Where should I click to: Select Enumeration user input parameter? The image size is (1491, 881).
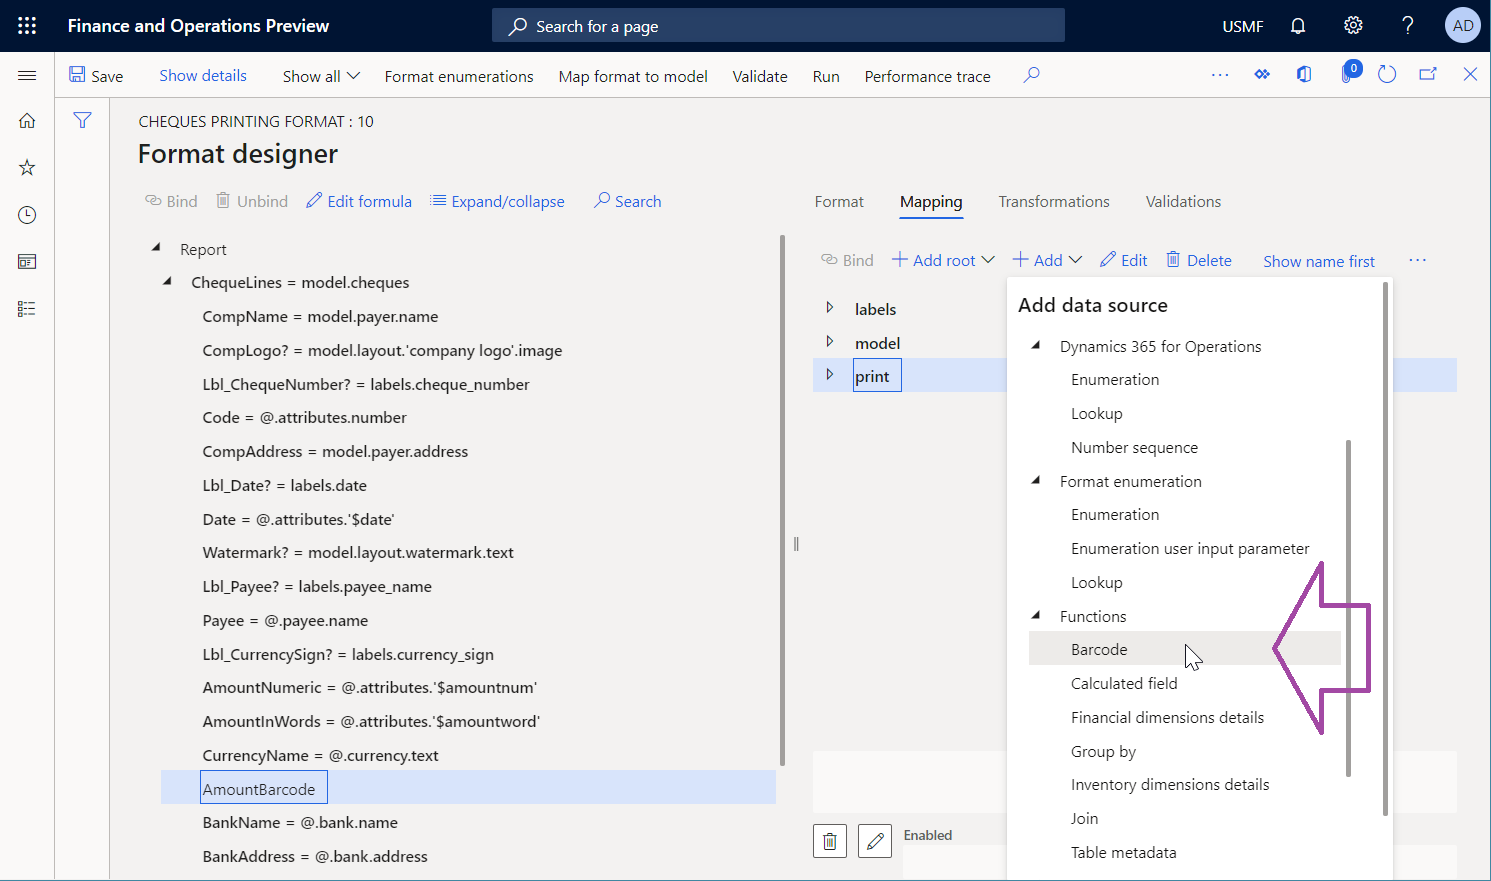1190,548
